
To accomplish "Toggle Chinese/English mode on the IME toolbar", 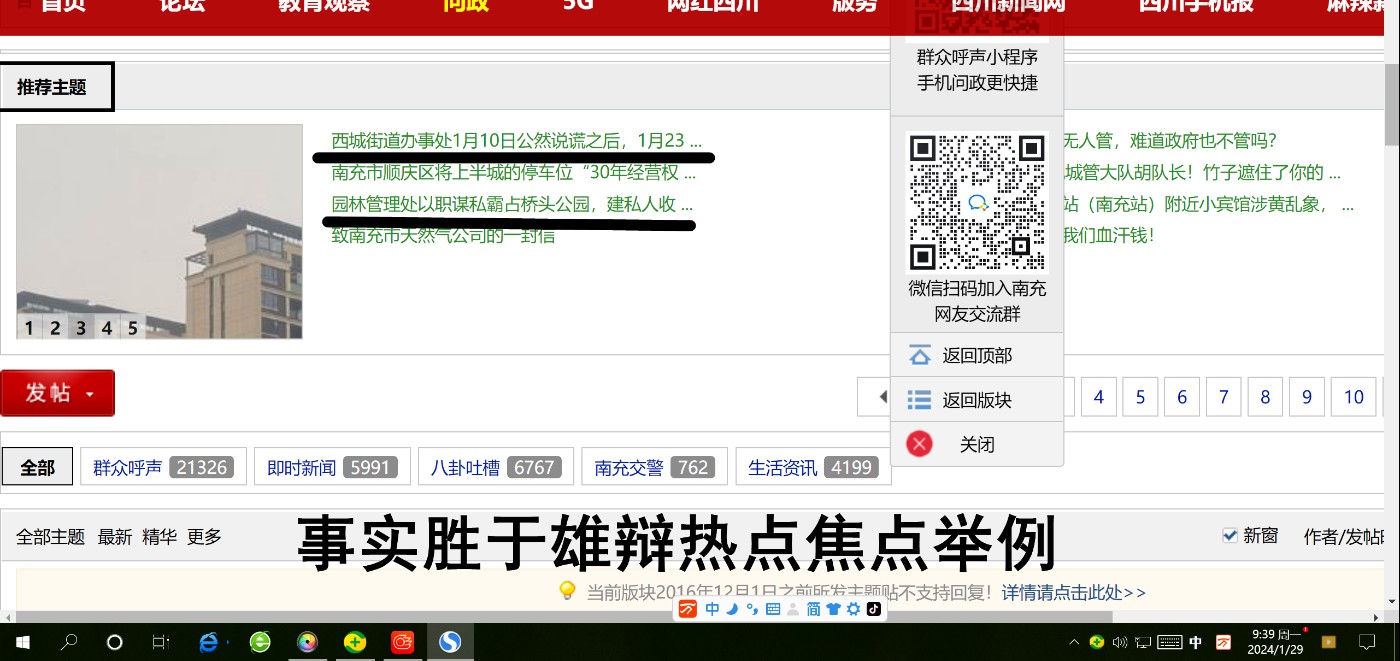I will click(712, 609).
